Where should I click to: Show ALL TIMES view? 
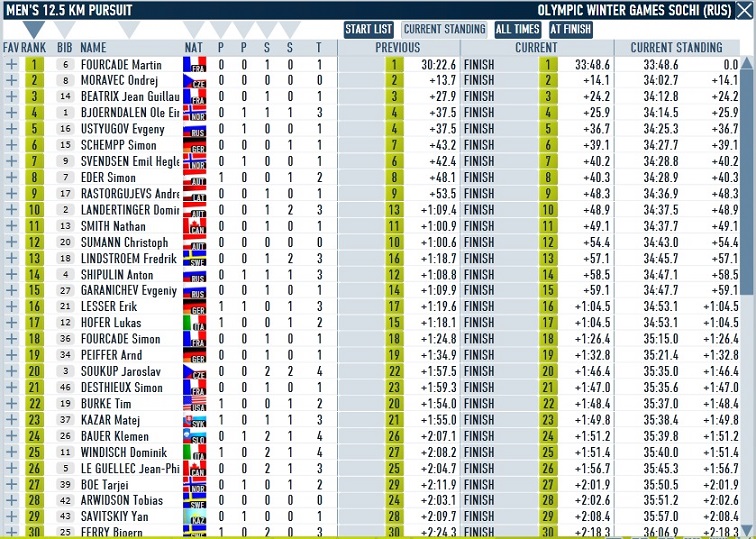pyautogui.click(x=517, y=29)
